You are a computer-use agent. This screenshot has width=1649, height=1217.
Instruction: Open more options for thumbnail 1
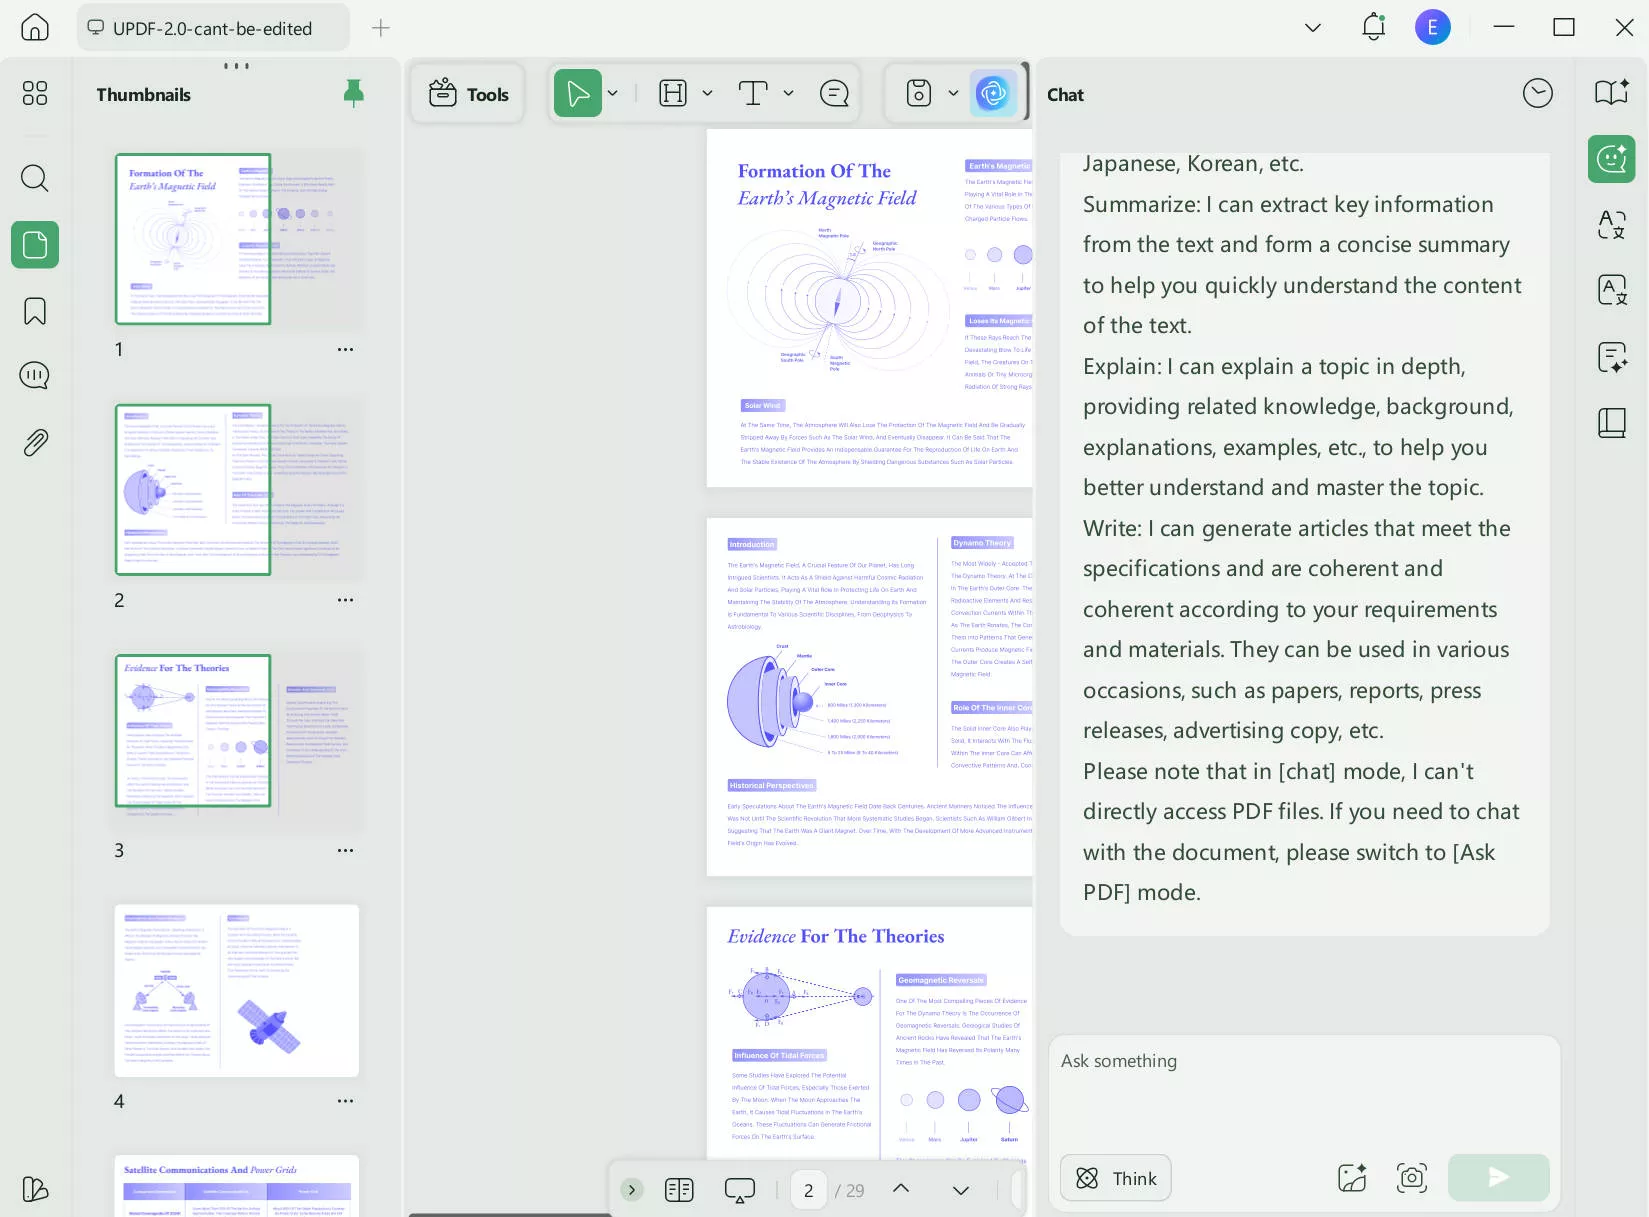(x=346, y=350)
